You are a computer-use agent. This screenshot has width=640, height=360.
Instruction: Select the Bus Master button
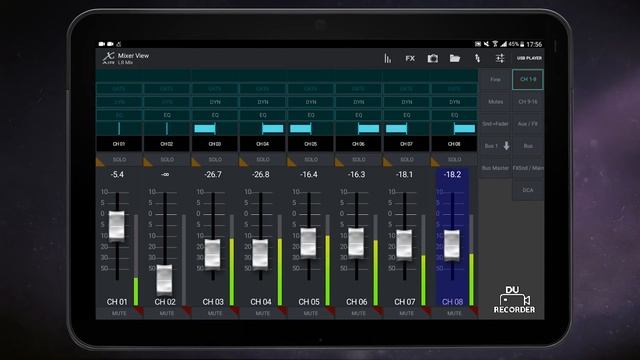click(x=495, y=168)
